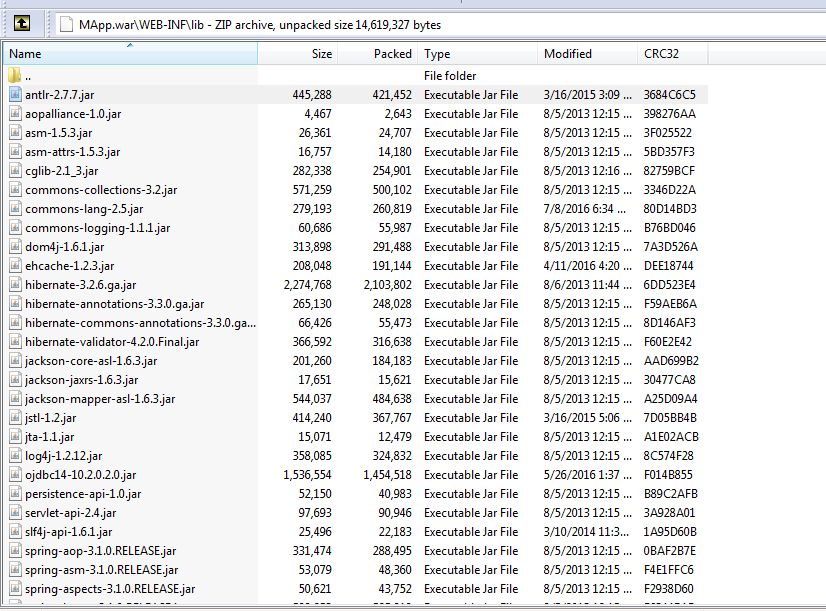This screenshot has width=826, height=611.
Task: Sort by the Packed column header
Action: [378, 54]
